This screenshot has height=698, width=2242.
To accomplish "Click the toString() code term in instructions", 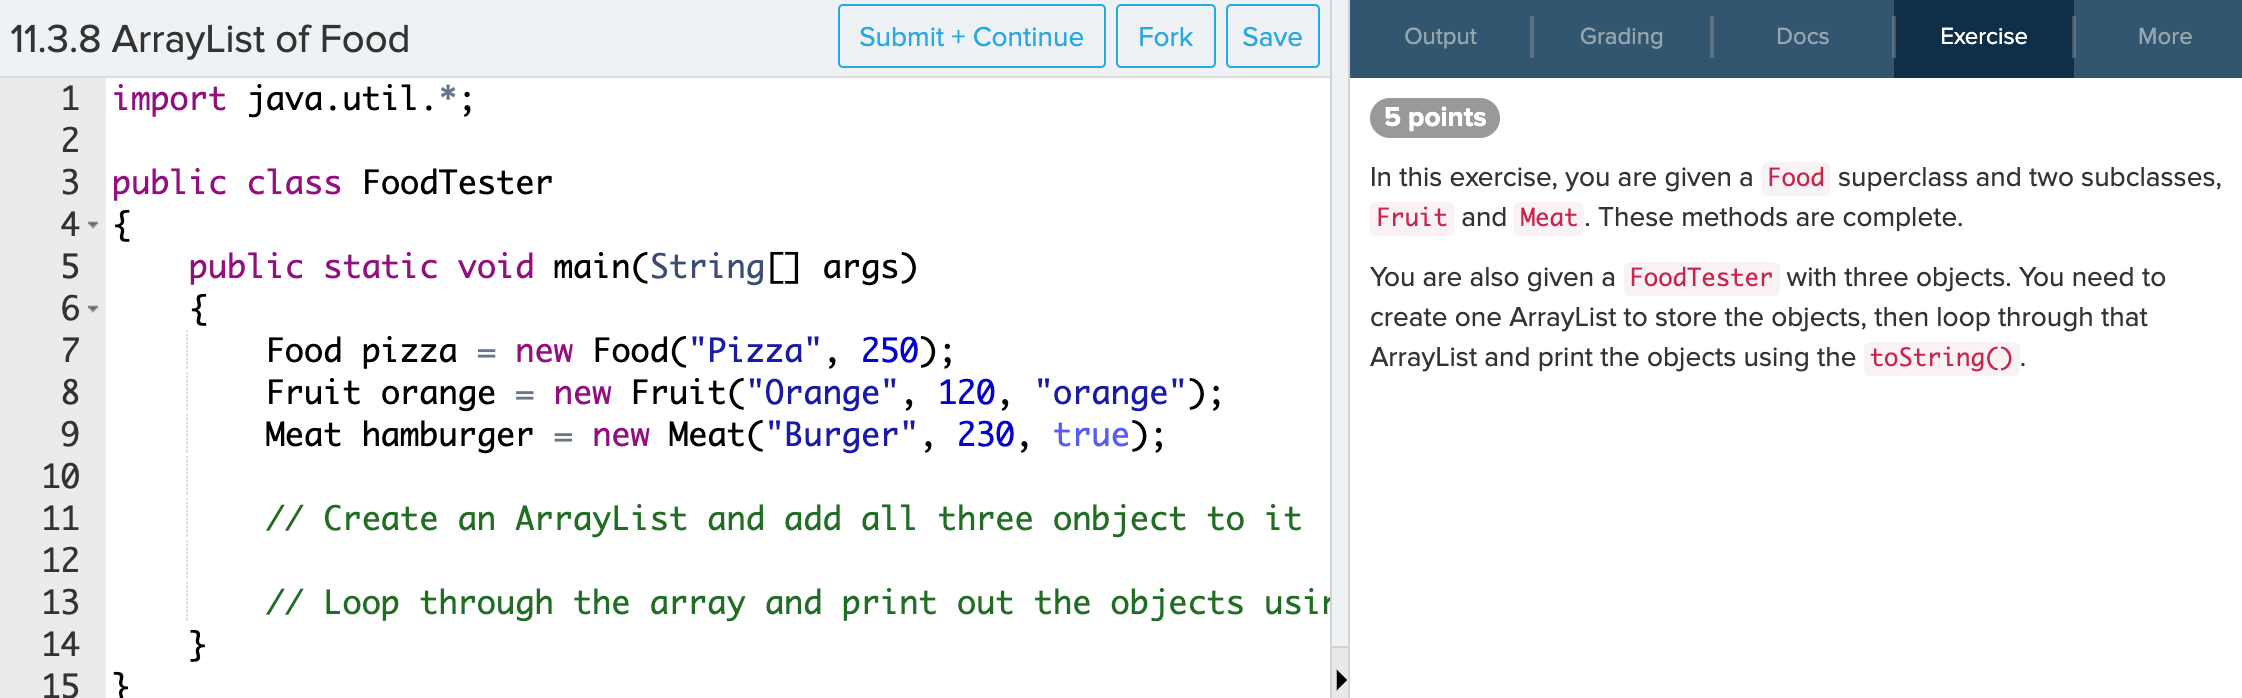I will [x=1941, y=358].
